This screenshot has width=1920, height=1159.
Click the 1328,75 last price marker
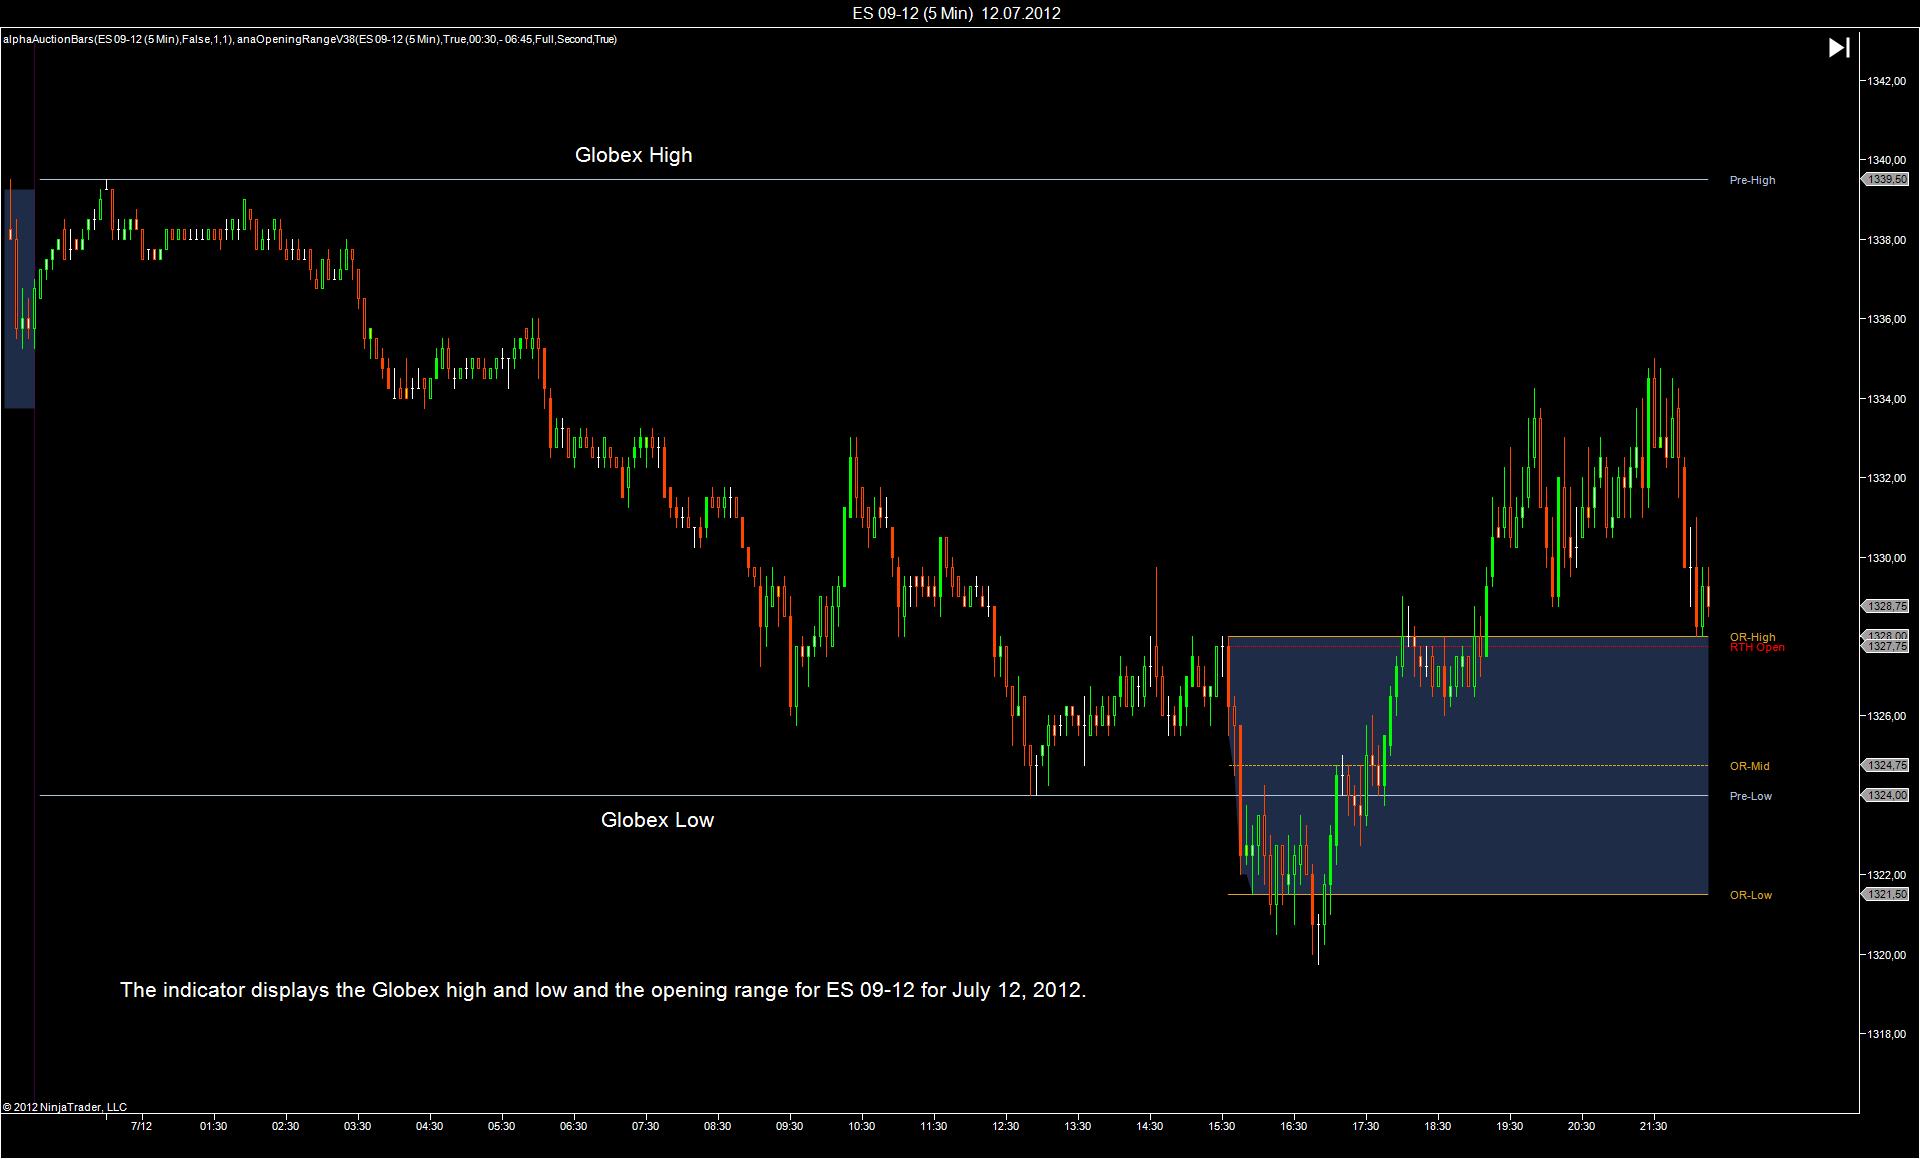1886,606
